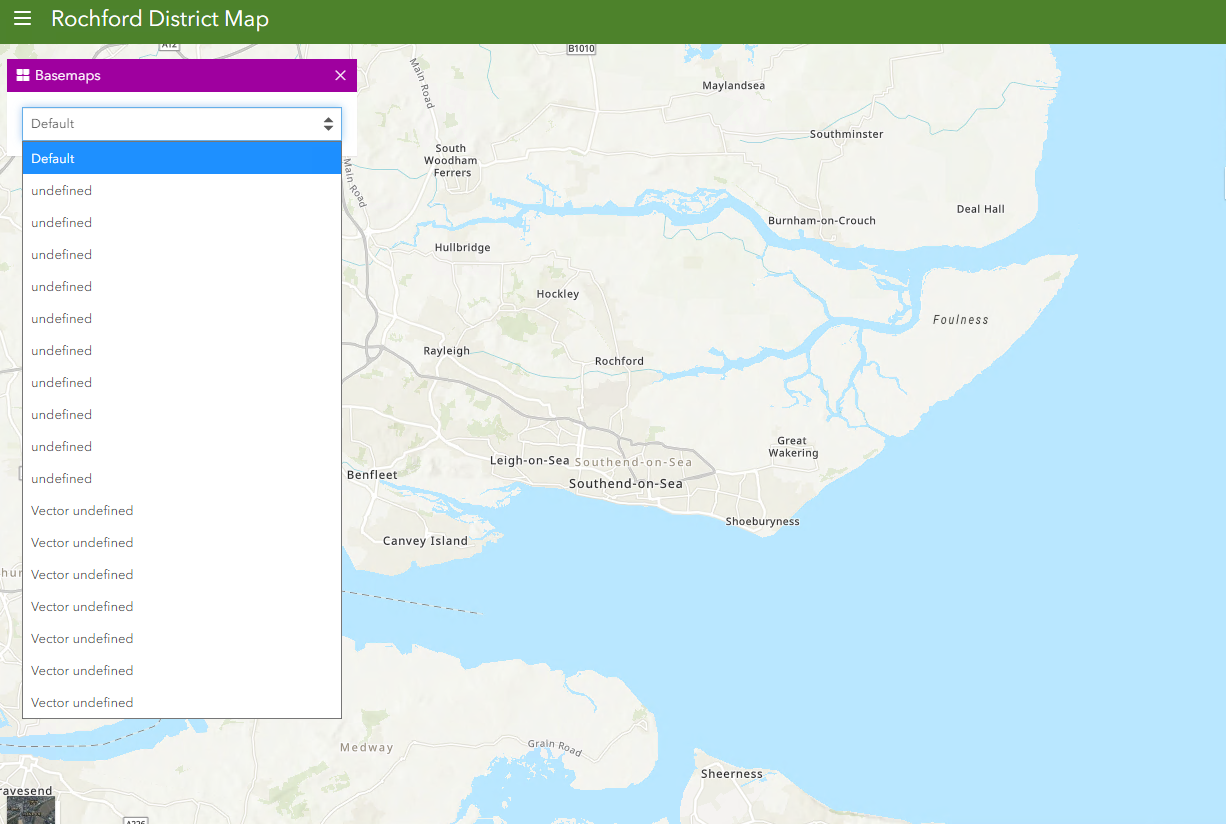Click the Rochford town label on the map
1226x824 pixels.
pos(620,361)
